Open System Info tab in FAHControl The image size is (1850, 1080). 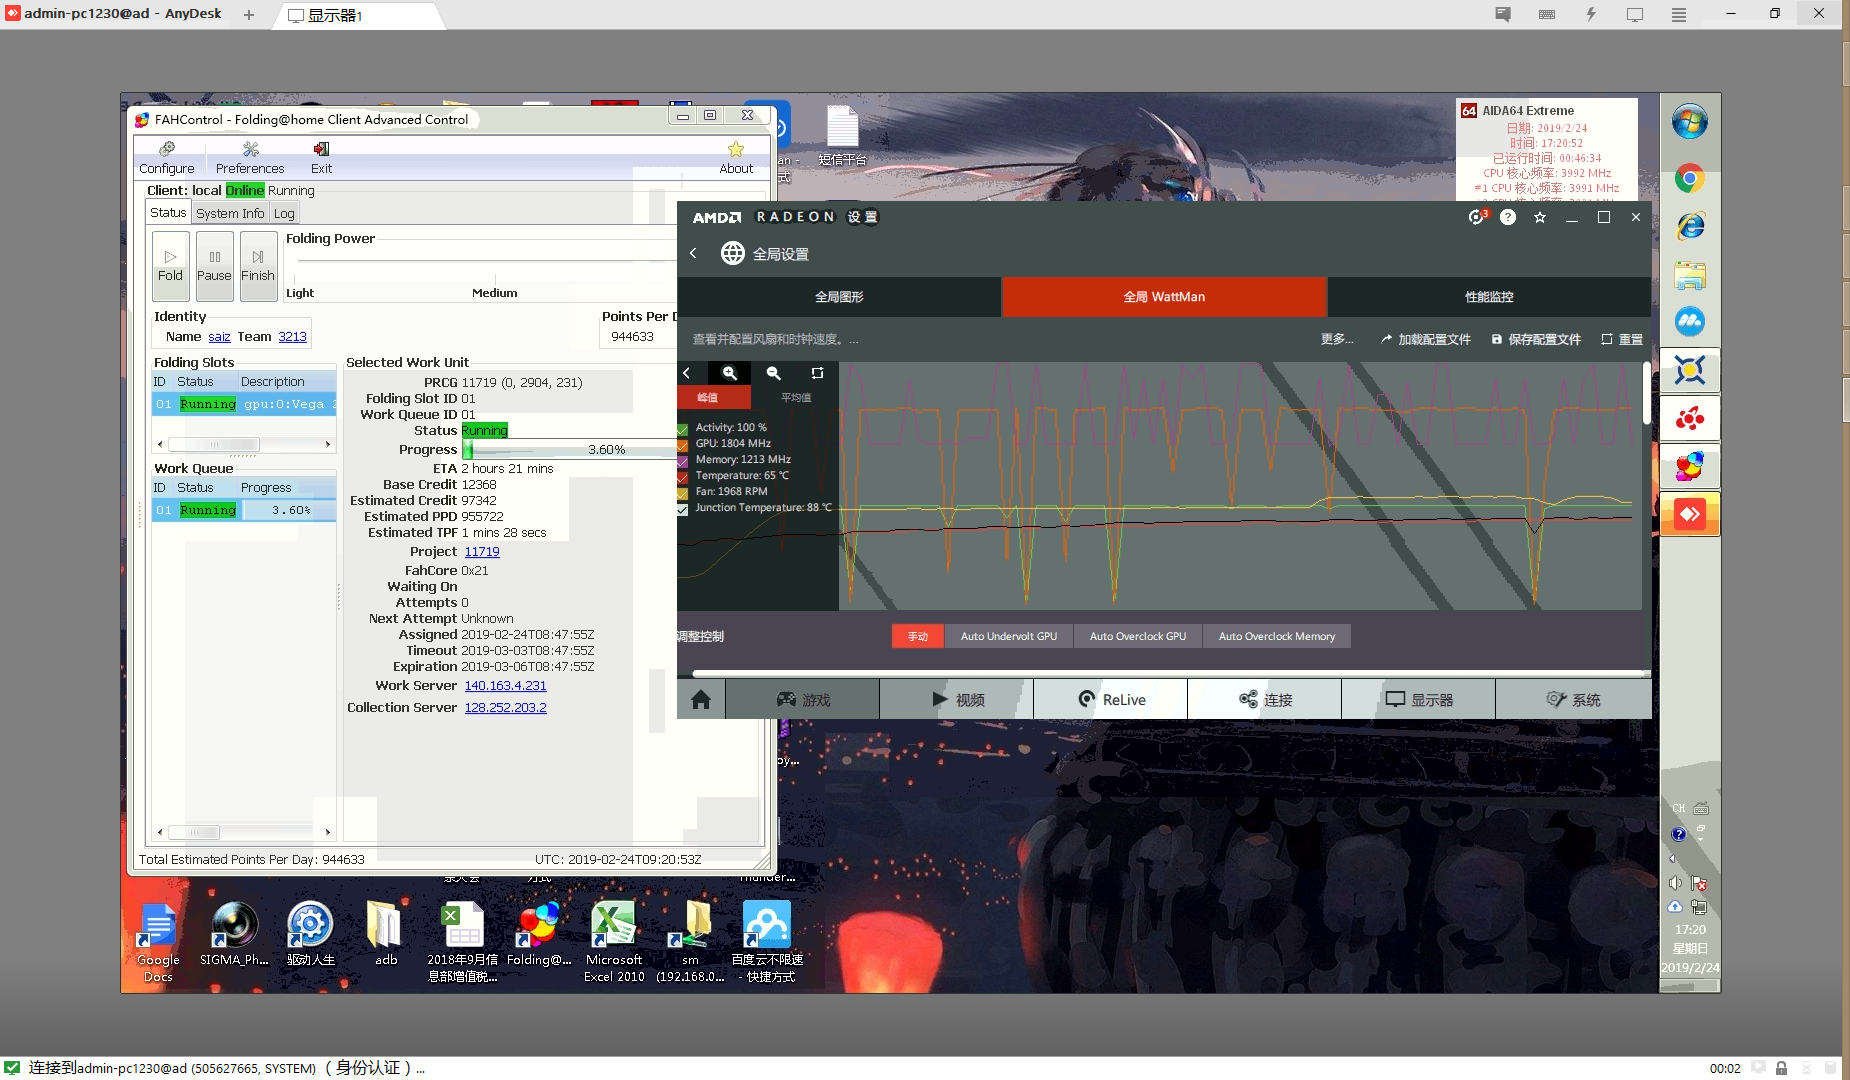230,213
